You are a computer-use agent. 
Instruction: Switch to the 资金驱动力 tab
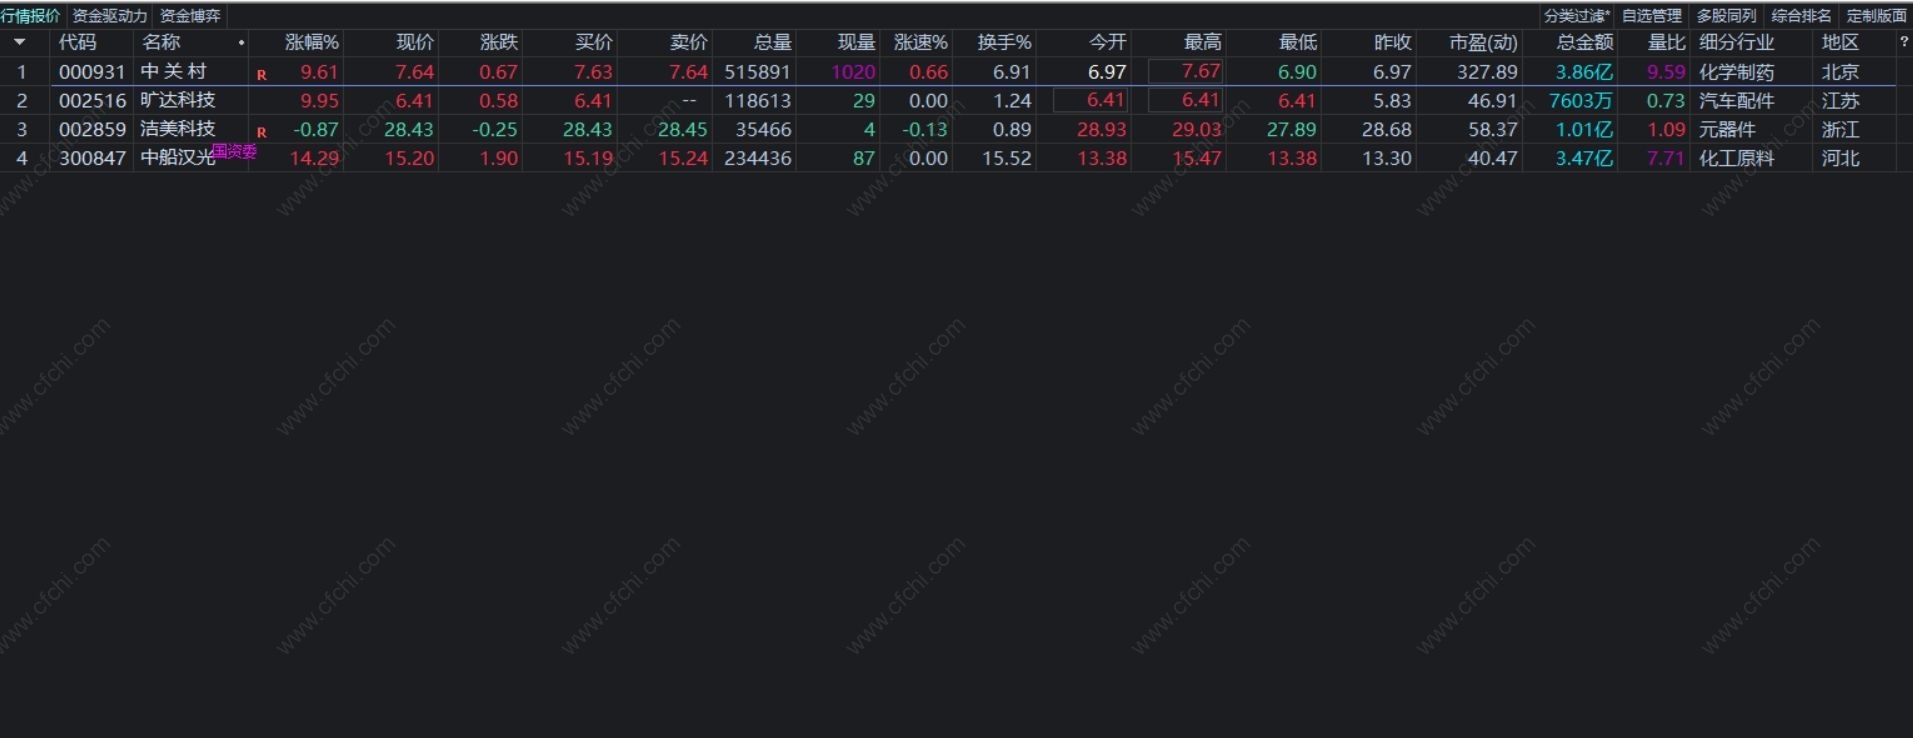pos(110,16)
